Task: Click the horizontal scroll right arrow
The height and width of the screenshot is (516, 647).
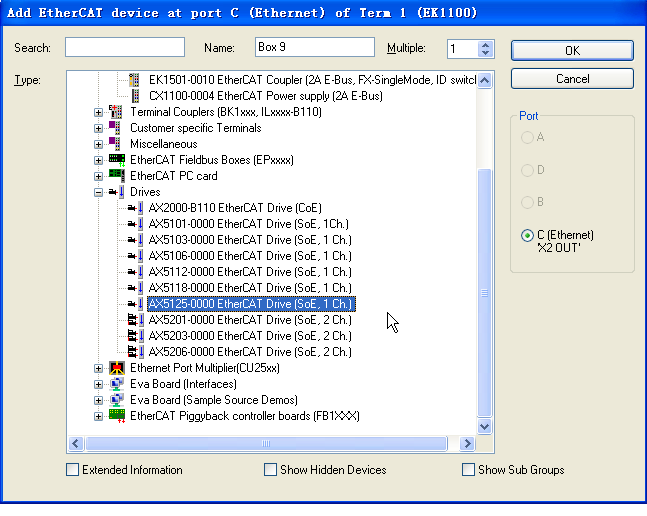Action: pyautogui.click(x=468, y=443)
